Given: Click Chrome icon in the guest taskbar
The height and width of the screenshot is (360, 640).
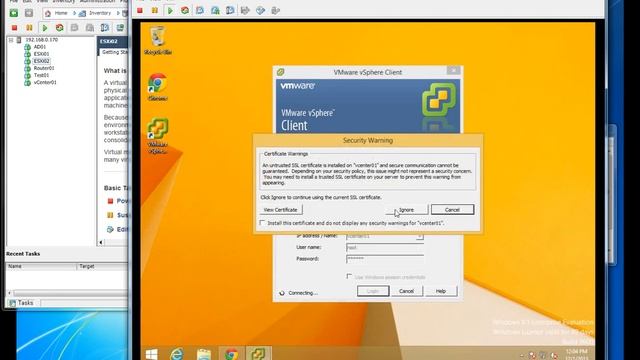Looking at the screenshot, I should [231, 354].
